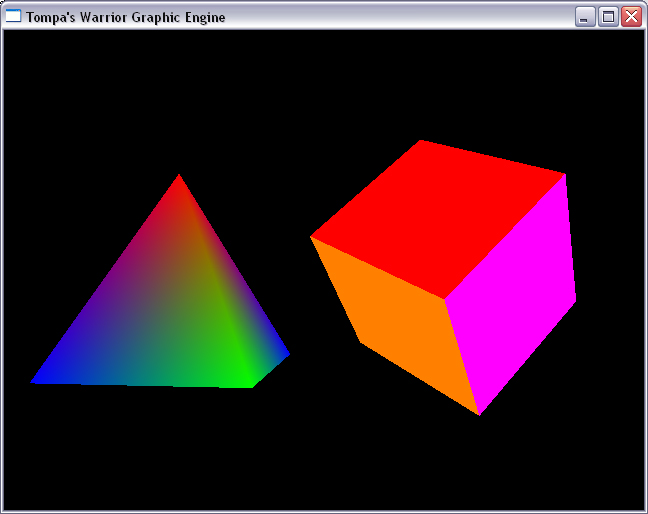
Task: Close the Warrior Graphic Engine window
Action: 631,17
